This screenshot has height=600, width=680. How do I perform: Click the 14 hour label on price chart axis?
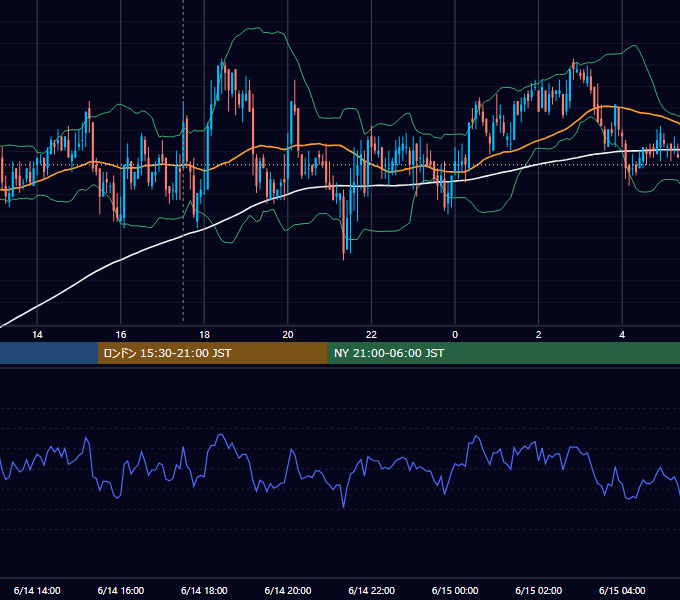pos(37,335)
